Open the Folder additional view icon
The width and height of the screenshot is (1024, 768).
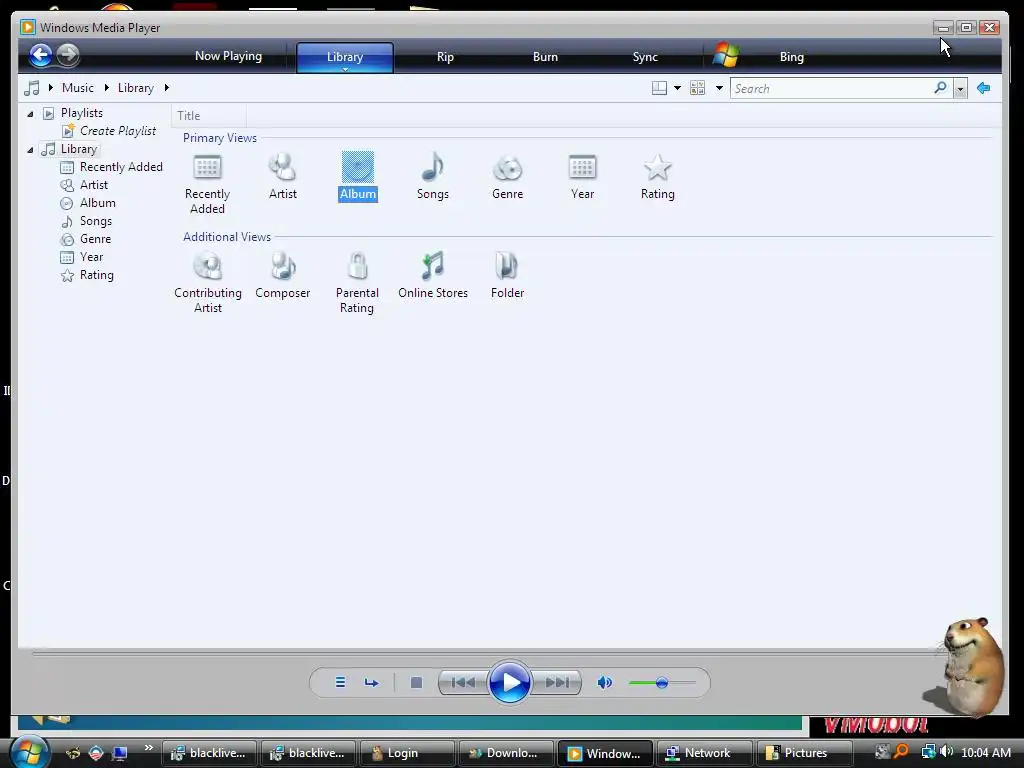507,266
